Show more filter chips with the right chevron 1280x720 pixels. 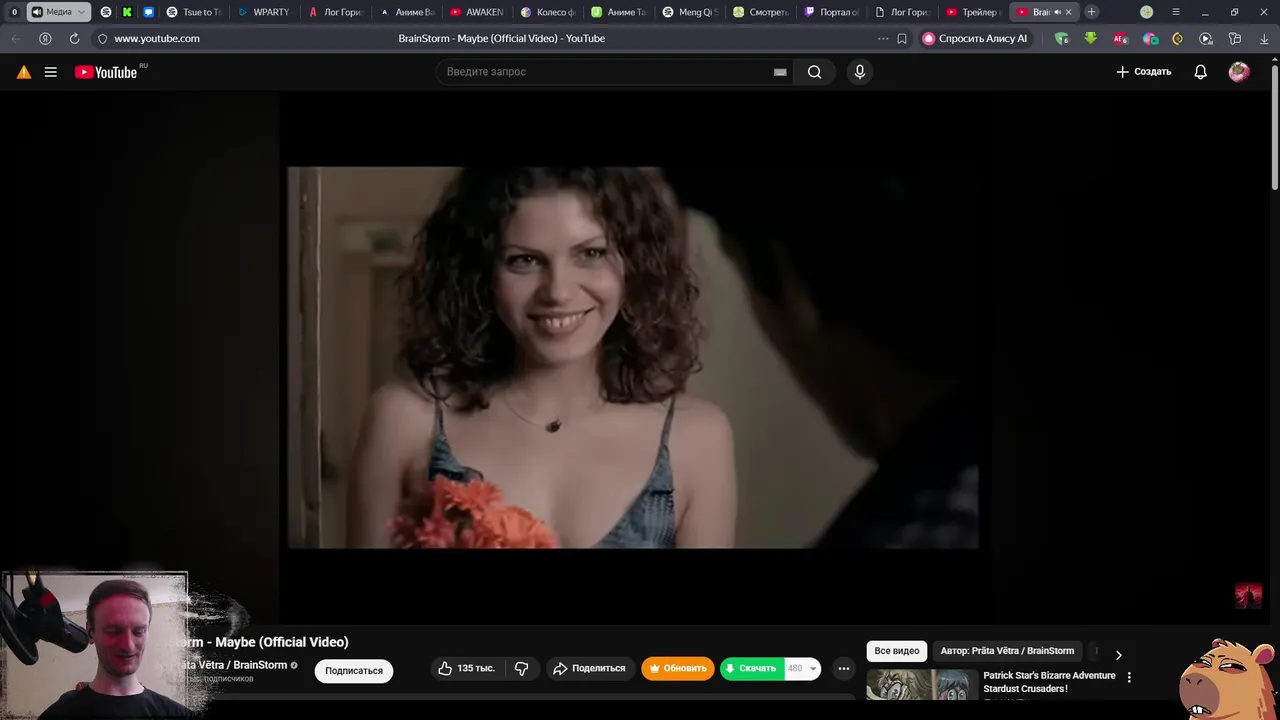coord(1118,654)
